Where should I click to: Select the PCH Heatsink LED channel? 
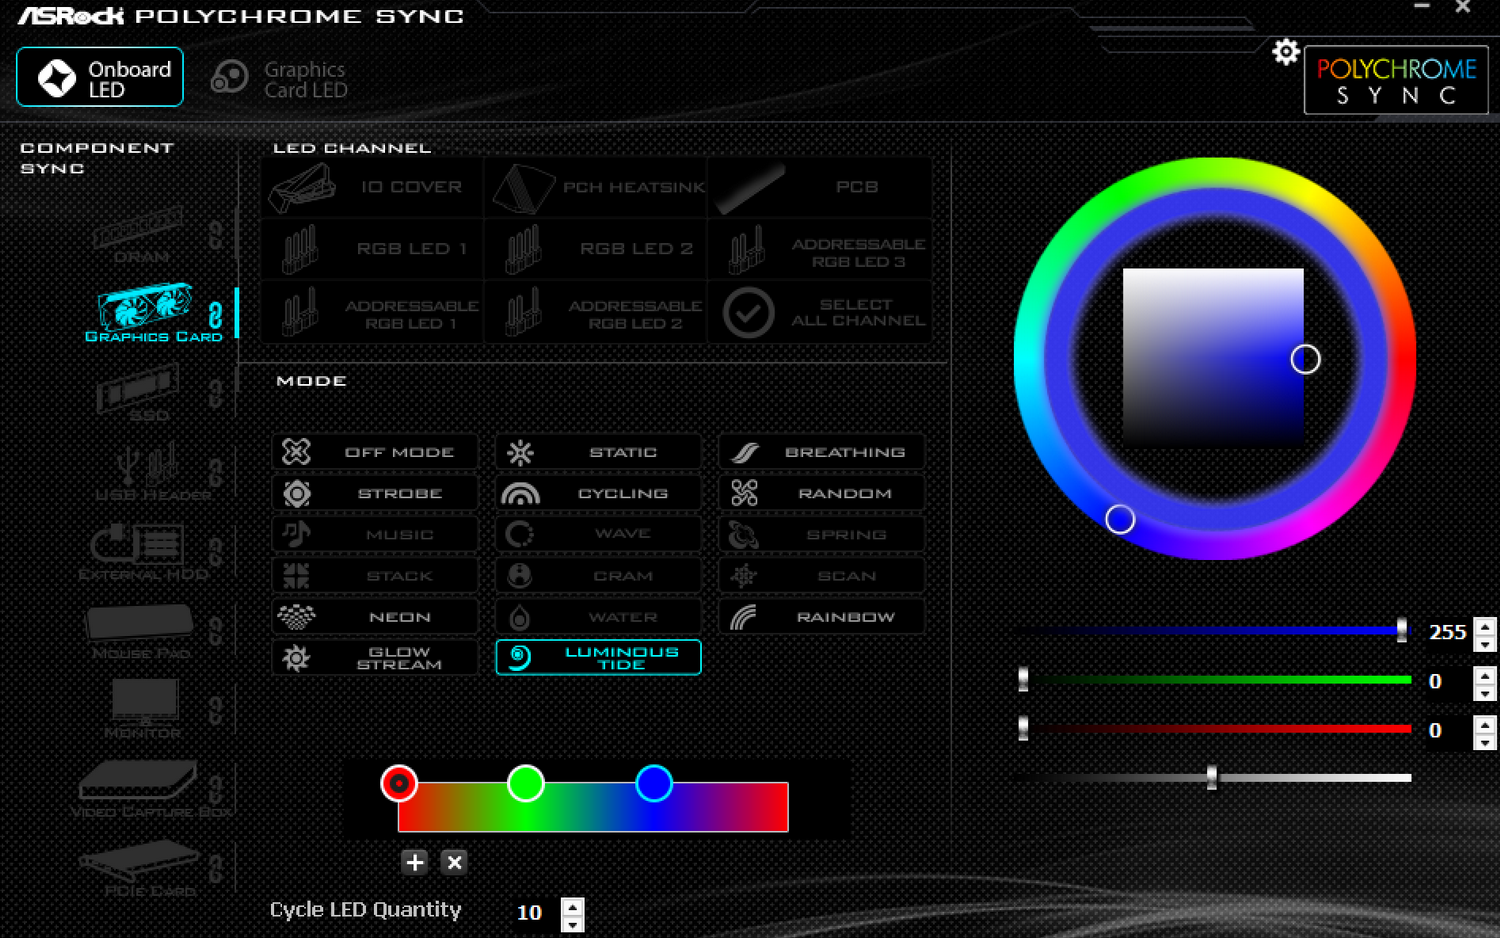coord(596,187)
